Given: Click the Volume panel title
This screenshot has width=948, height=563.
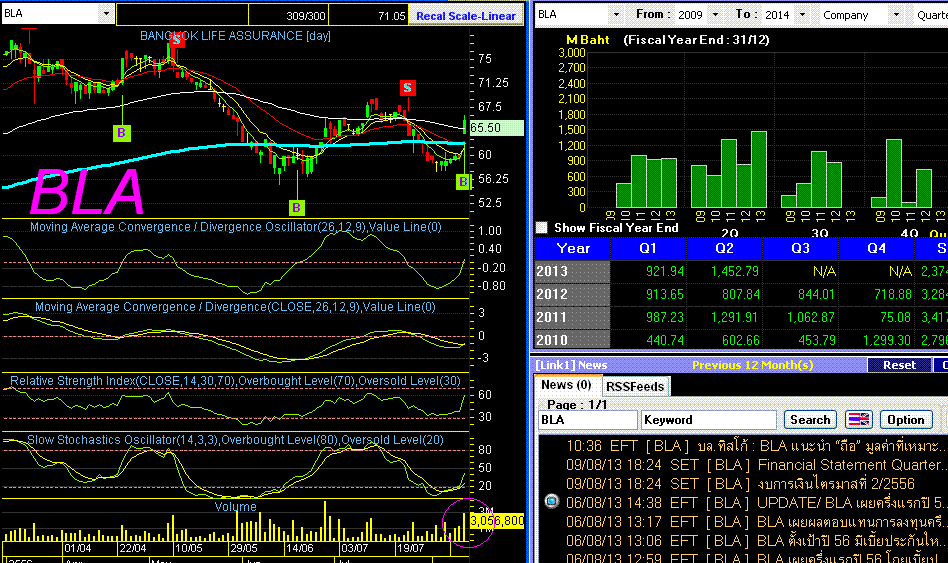Looking at the screenshot, I should coord(235,507).
